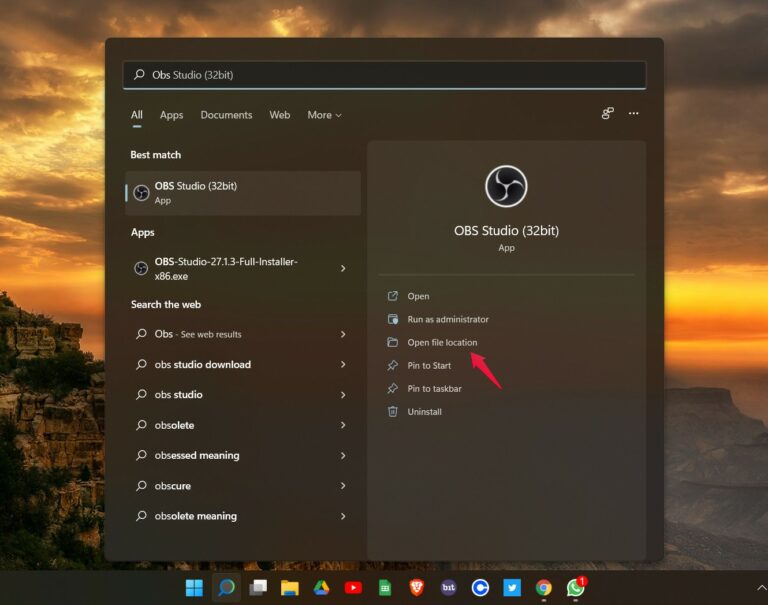Click the Pin to taskbar pin icon
The height and width of the screenshot is (605, 768).
click(x=393, y=388)
